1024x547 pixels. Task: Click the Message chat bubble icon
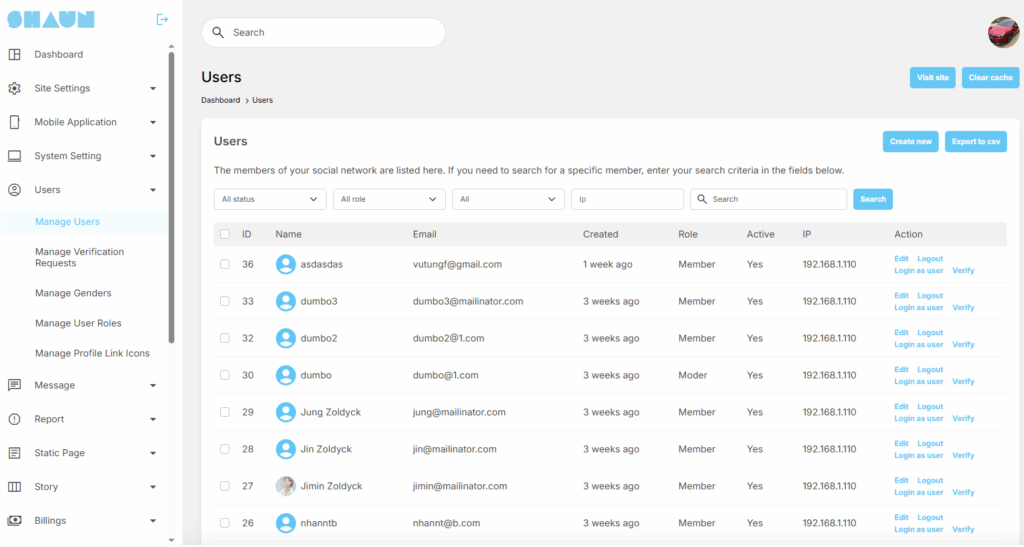coord(14,385)
